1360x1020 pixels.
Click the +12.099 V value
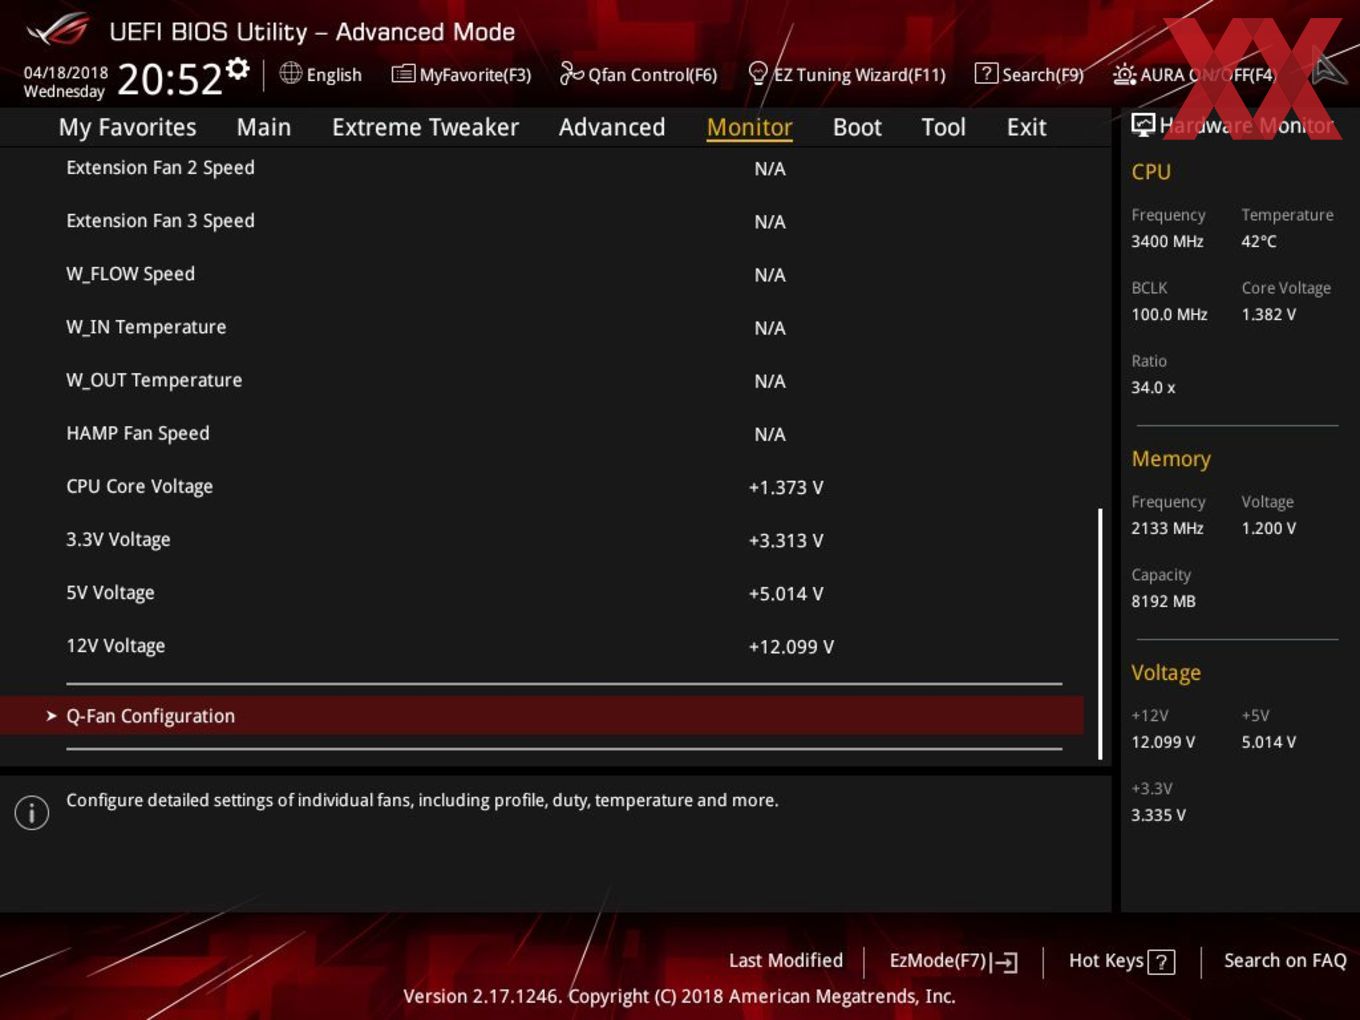[x=791, y=646]
